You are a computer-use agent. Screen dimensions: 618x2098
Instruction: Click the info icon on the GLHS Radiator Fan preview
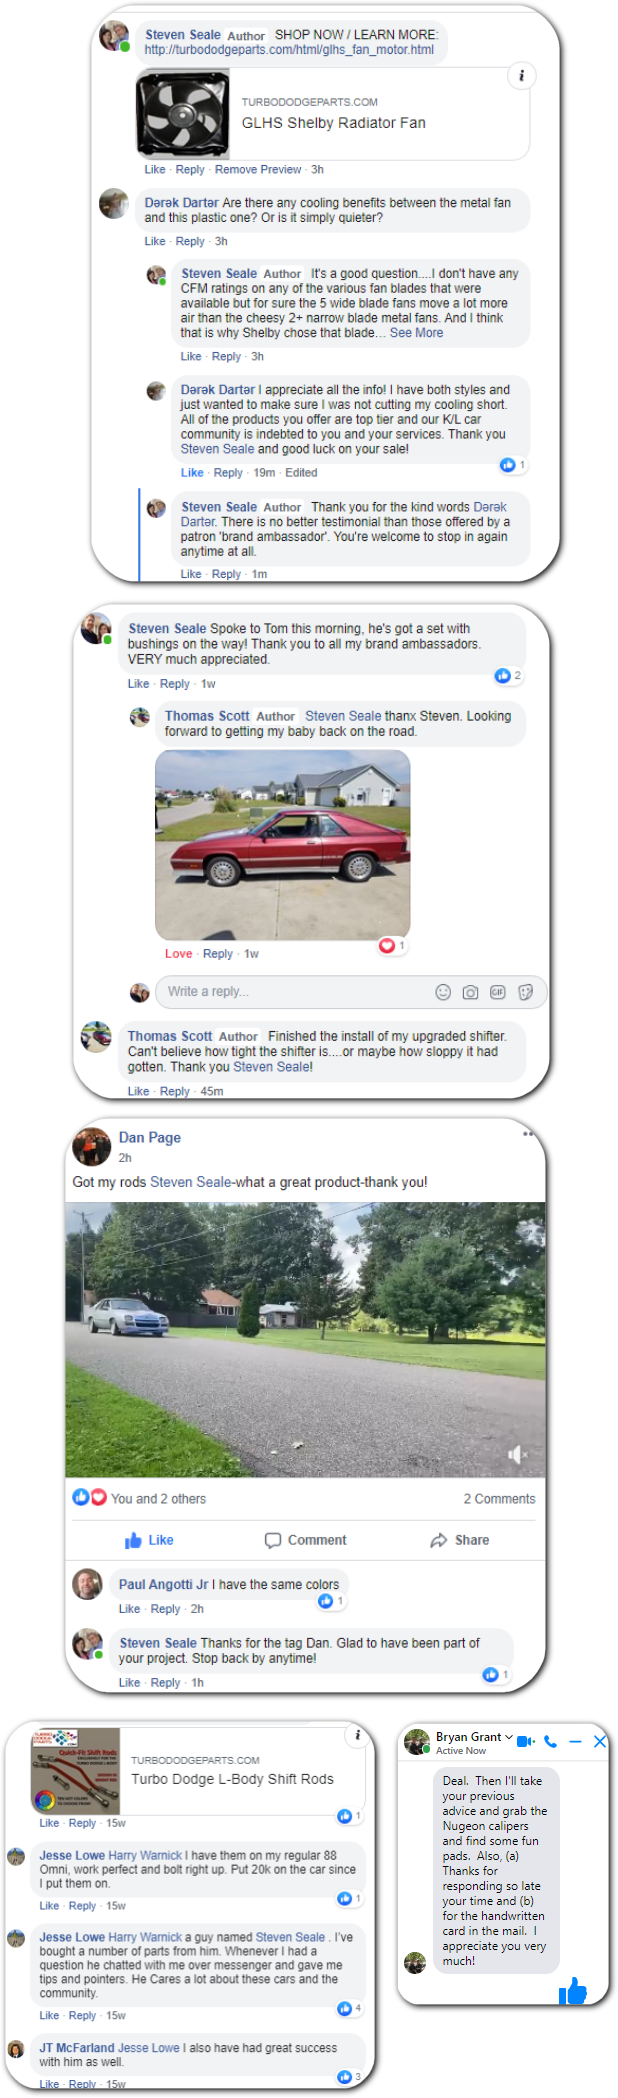[520, 76]
